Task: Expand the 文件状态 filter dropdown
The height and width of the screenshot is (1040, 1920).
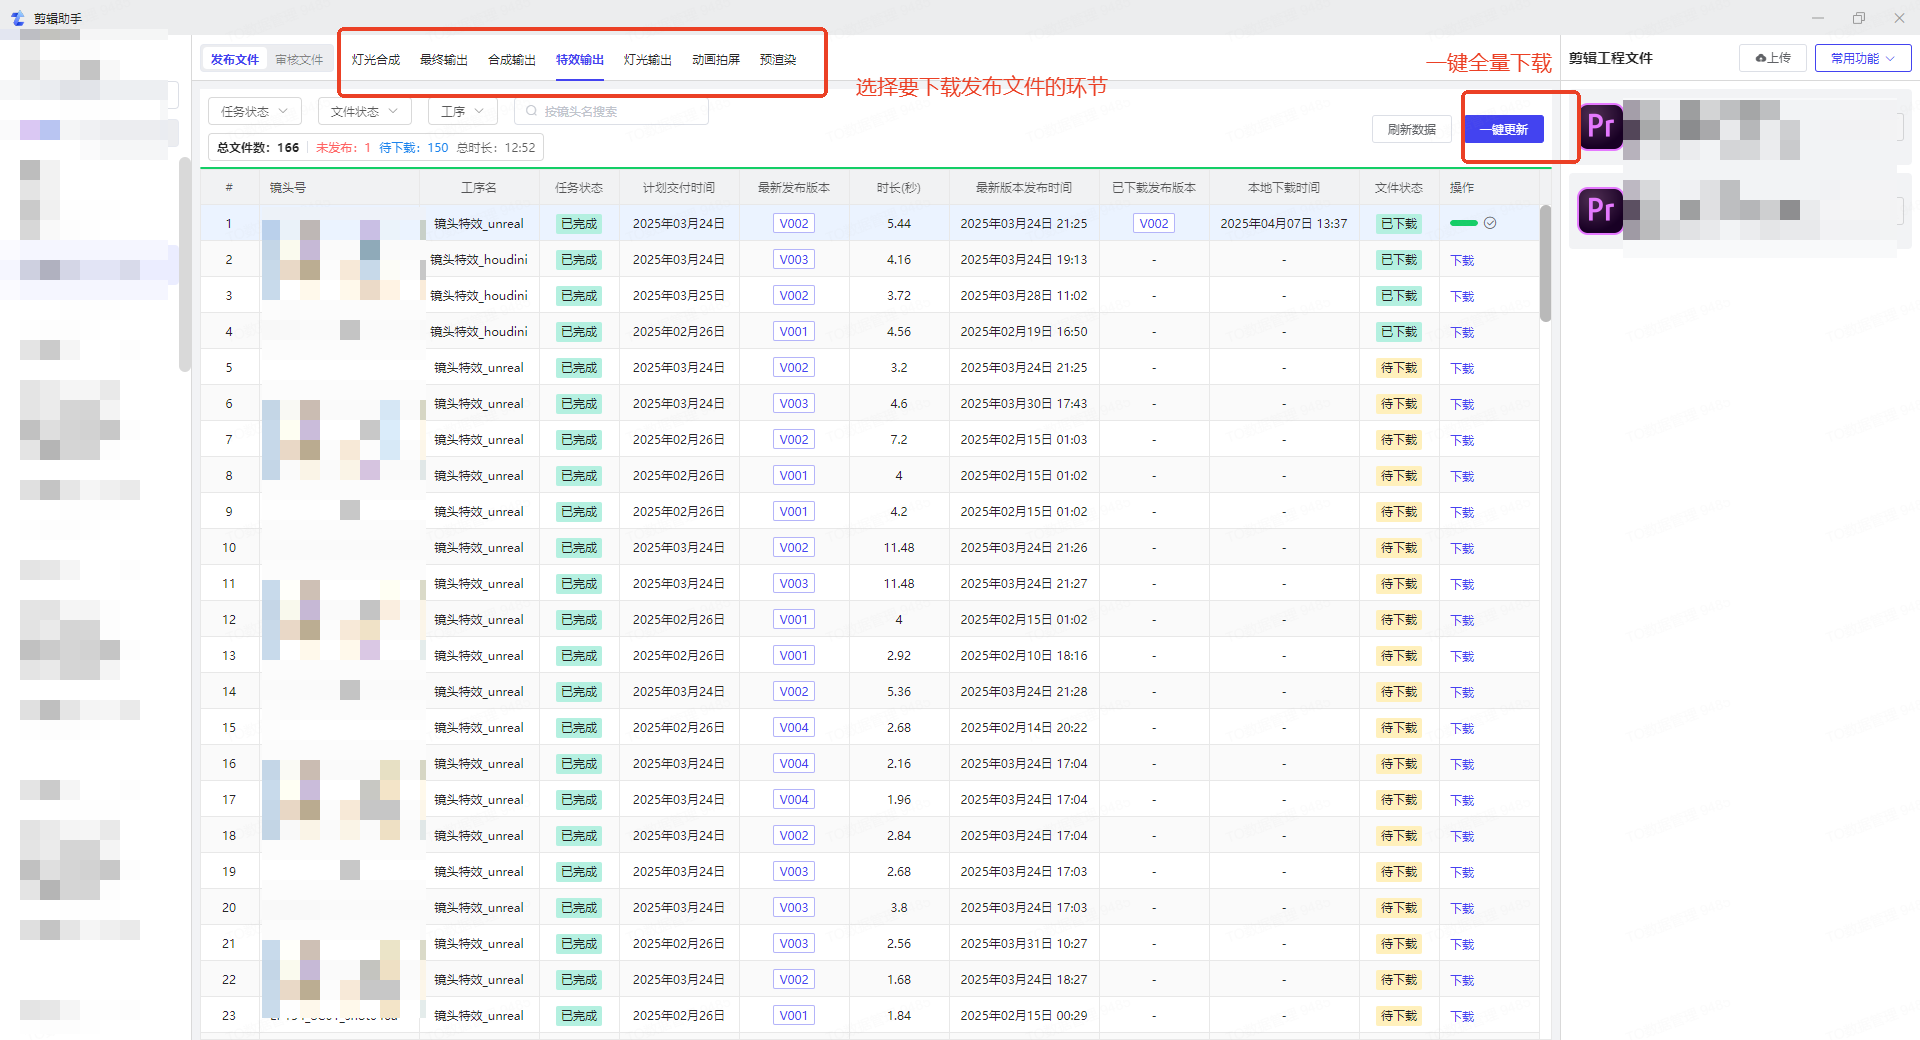Action: coord(364,111)
